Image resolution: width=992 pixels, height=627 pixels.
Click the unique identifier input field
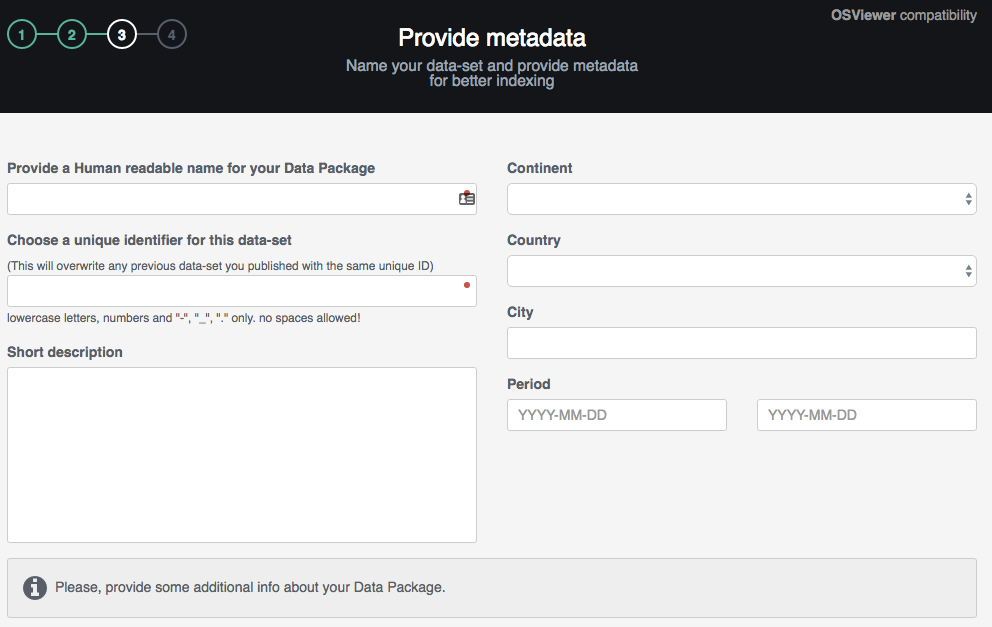[230, 291]
